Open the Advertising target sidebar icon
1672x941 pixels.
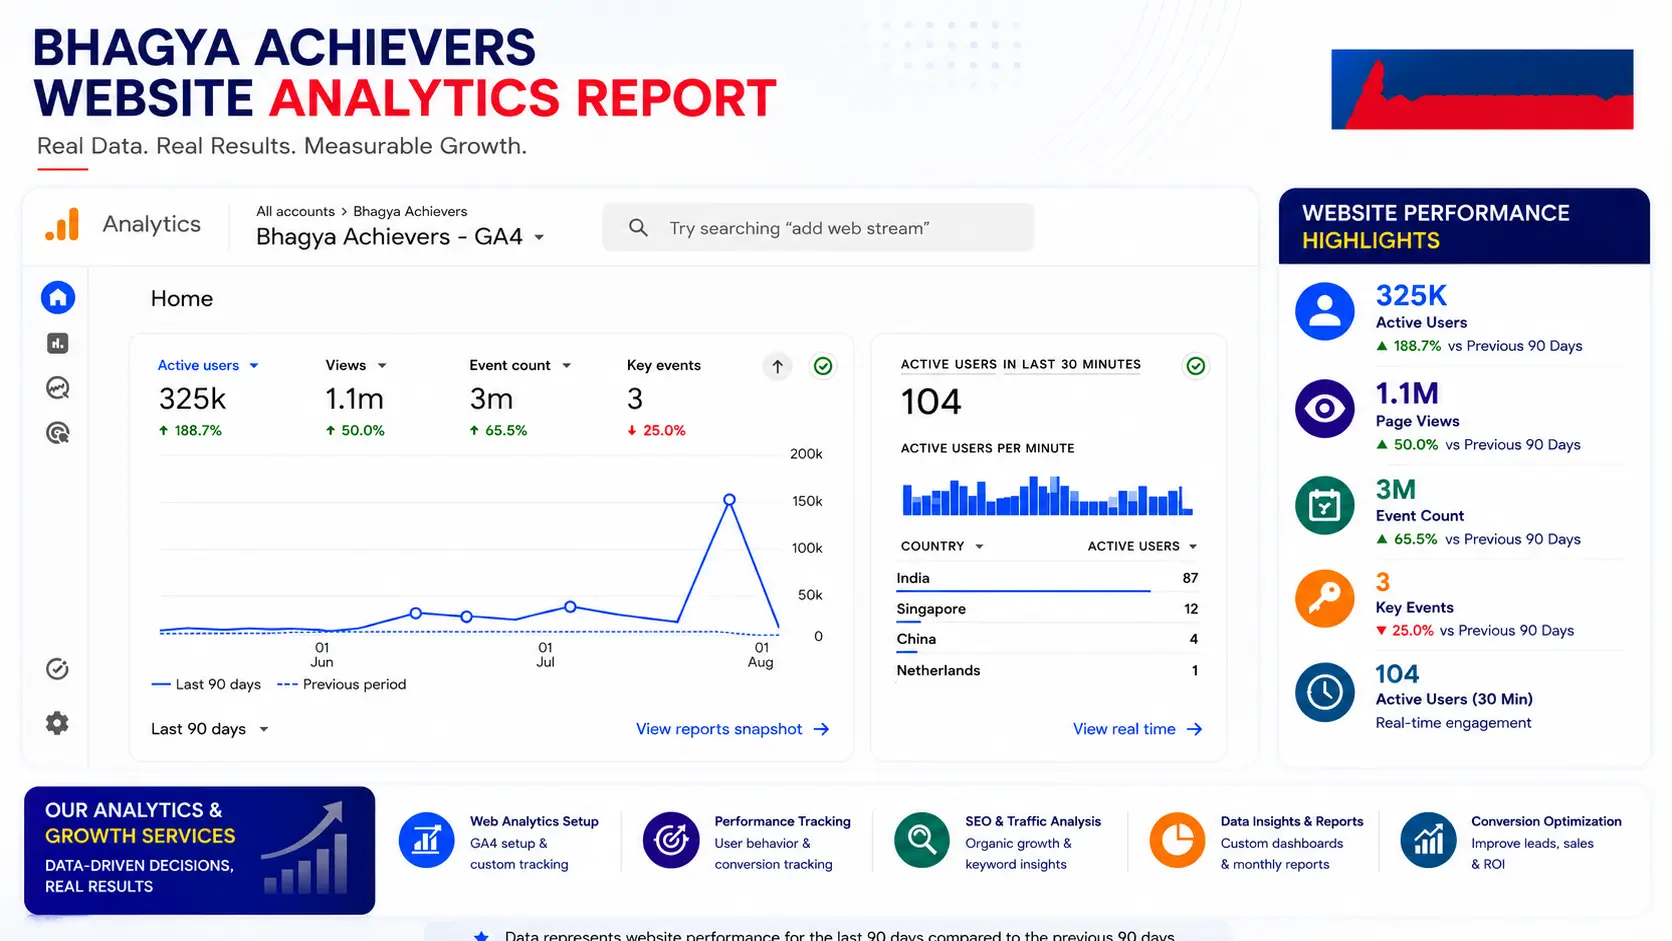[x=58, y=433]
